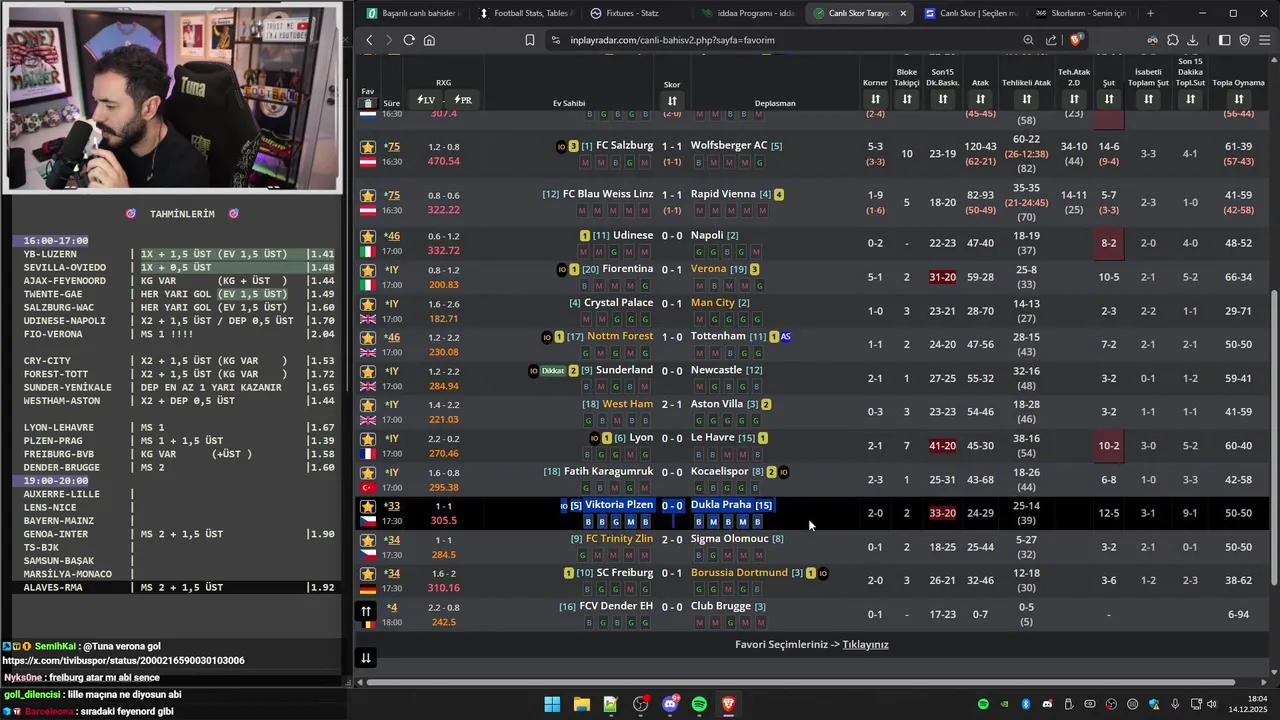The image size is (1280, 720).
Task: Click the trash icon under Fav header
Action: click(x=368, y=103)
